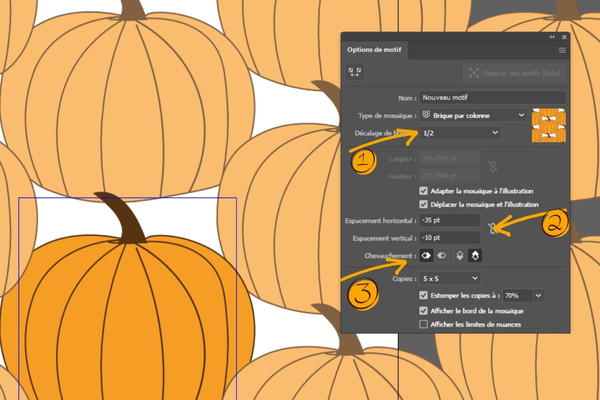
Task: Click the pumpkin pattern preview thumbnail
Action: 549,125
